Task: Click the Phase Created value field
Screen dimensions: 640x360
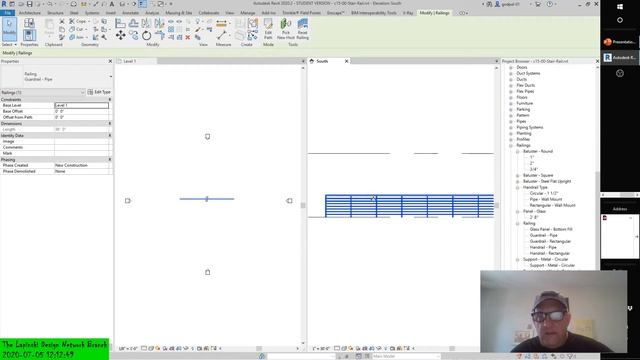Action: tap(82, 165)
